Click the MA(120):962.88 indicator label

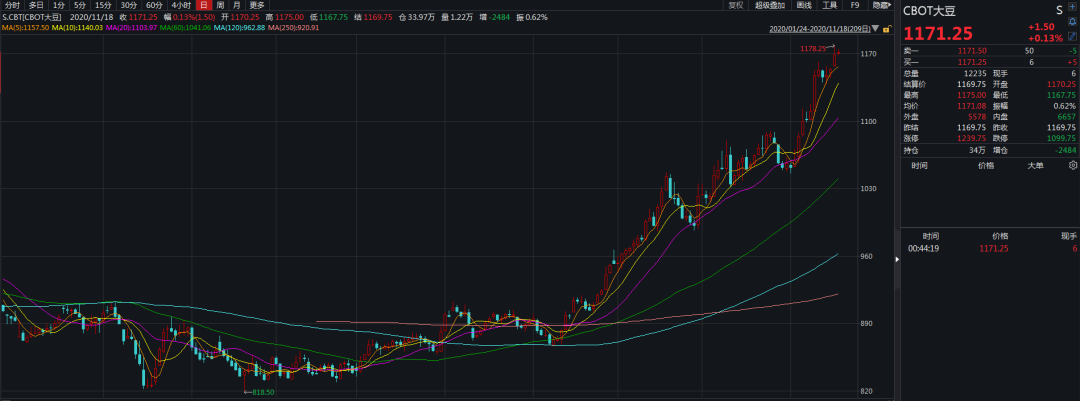coord(240,28)
